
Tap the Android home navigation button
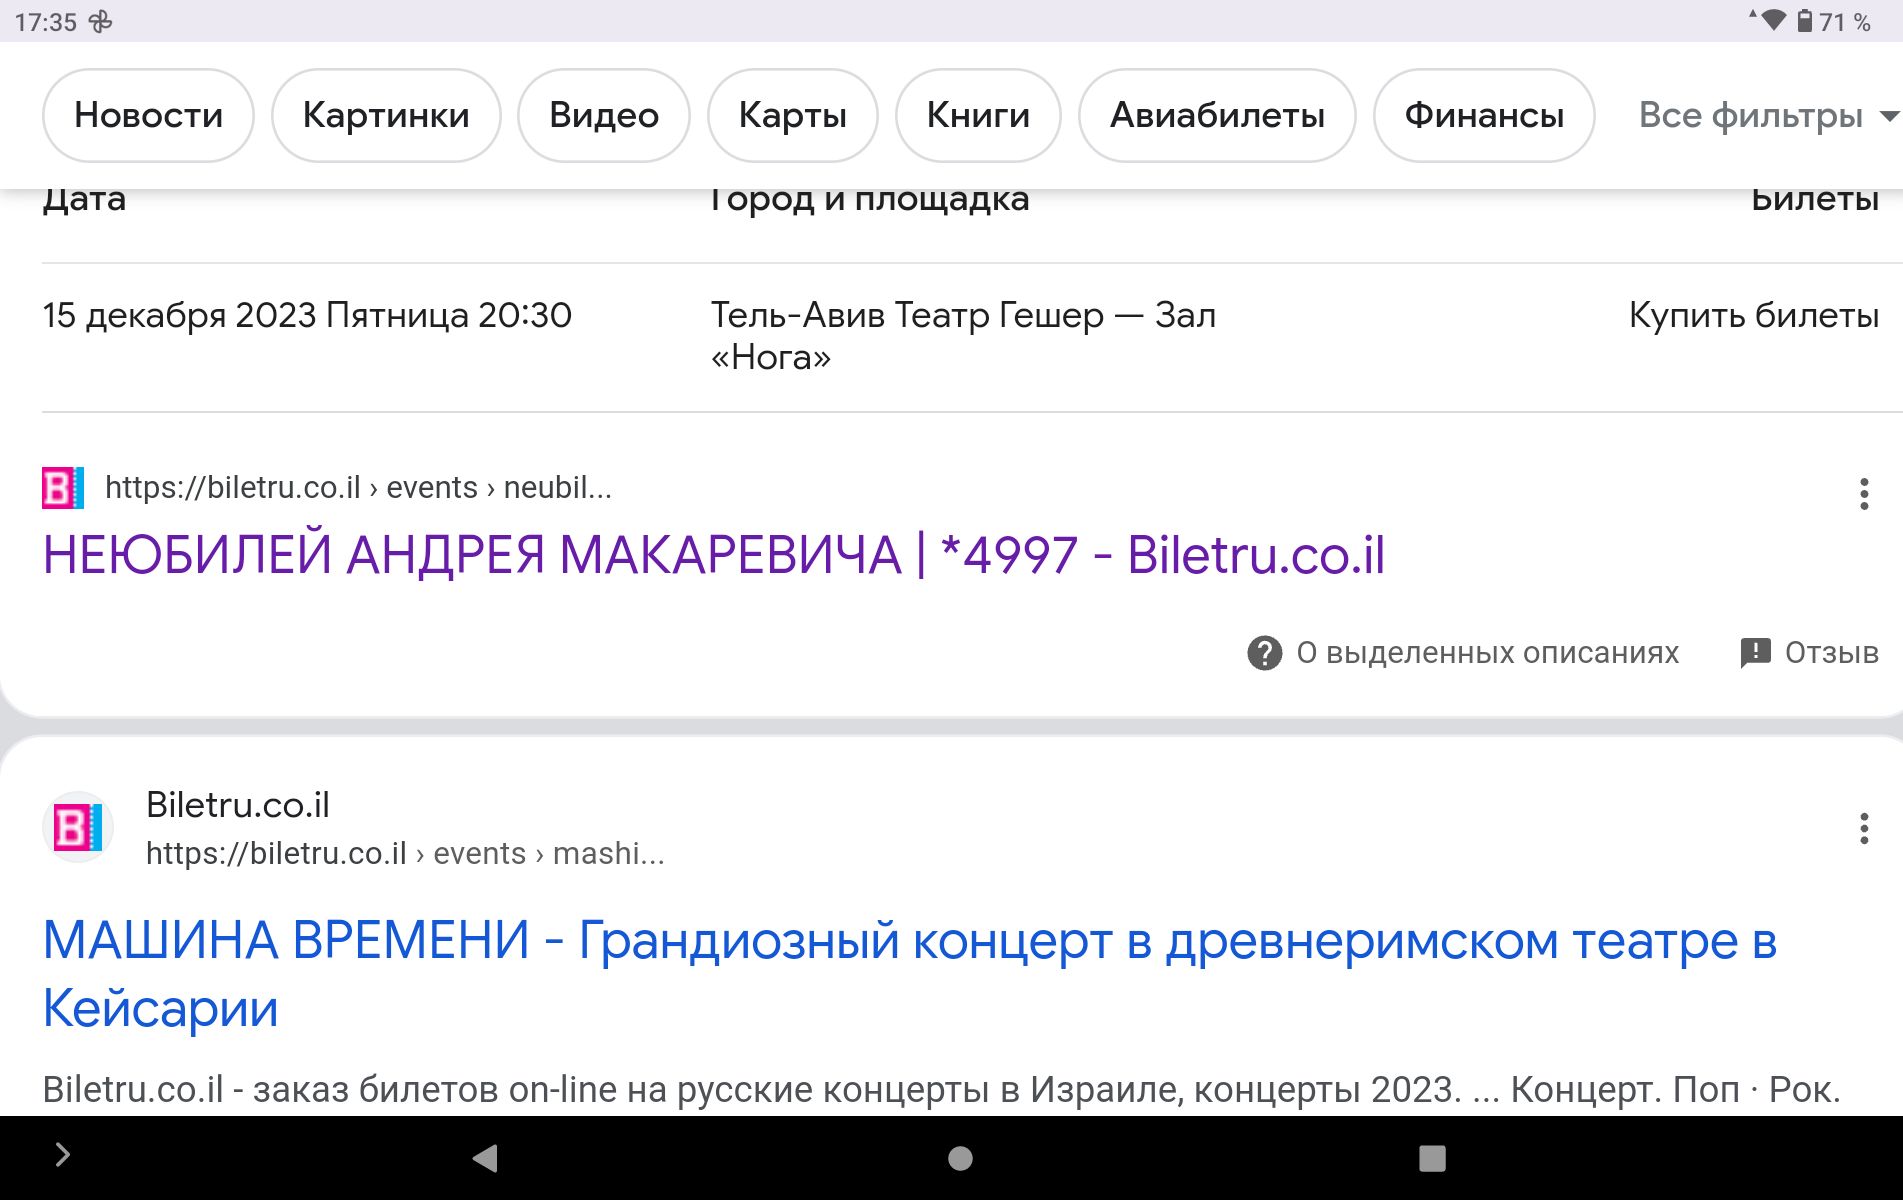click(x=960, y=1158)
